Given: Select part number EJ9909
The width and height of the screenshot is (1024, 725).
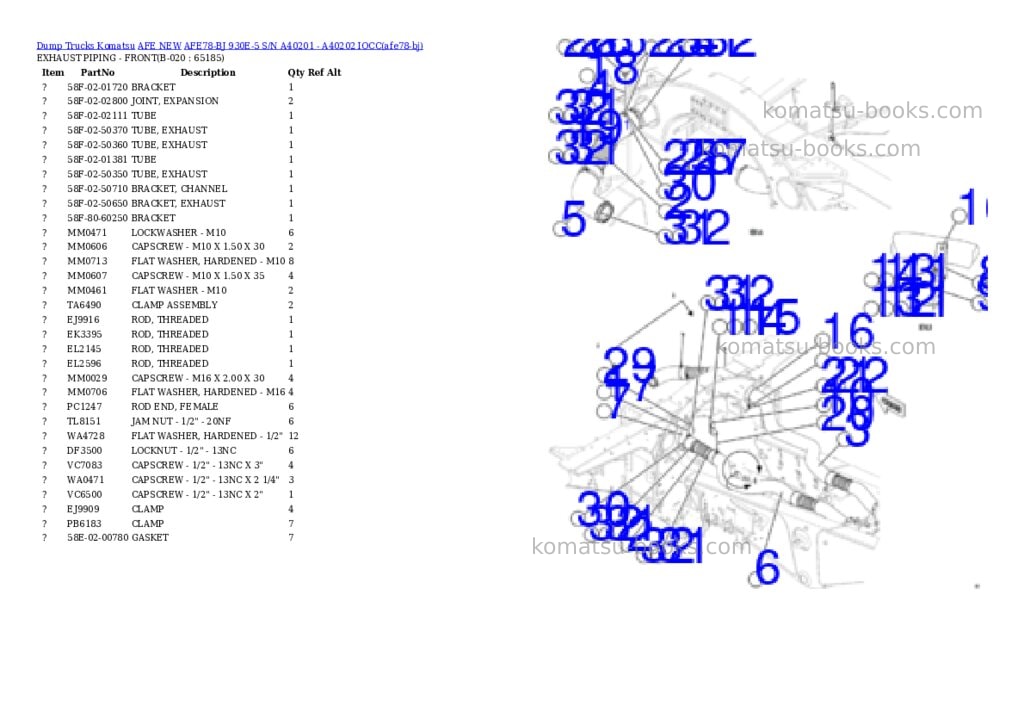Looking at the screenshot, I should (x=84, y=509).
